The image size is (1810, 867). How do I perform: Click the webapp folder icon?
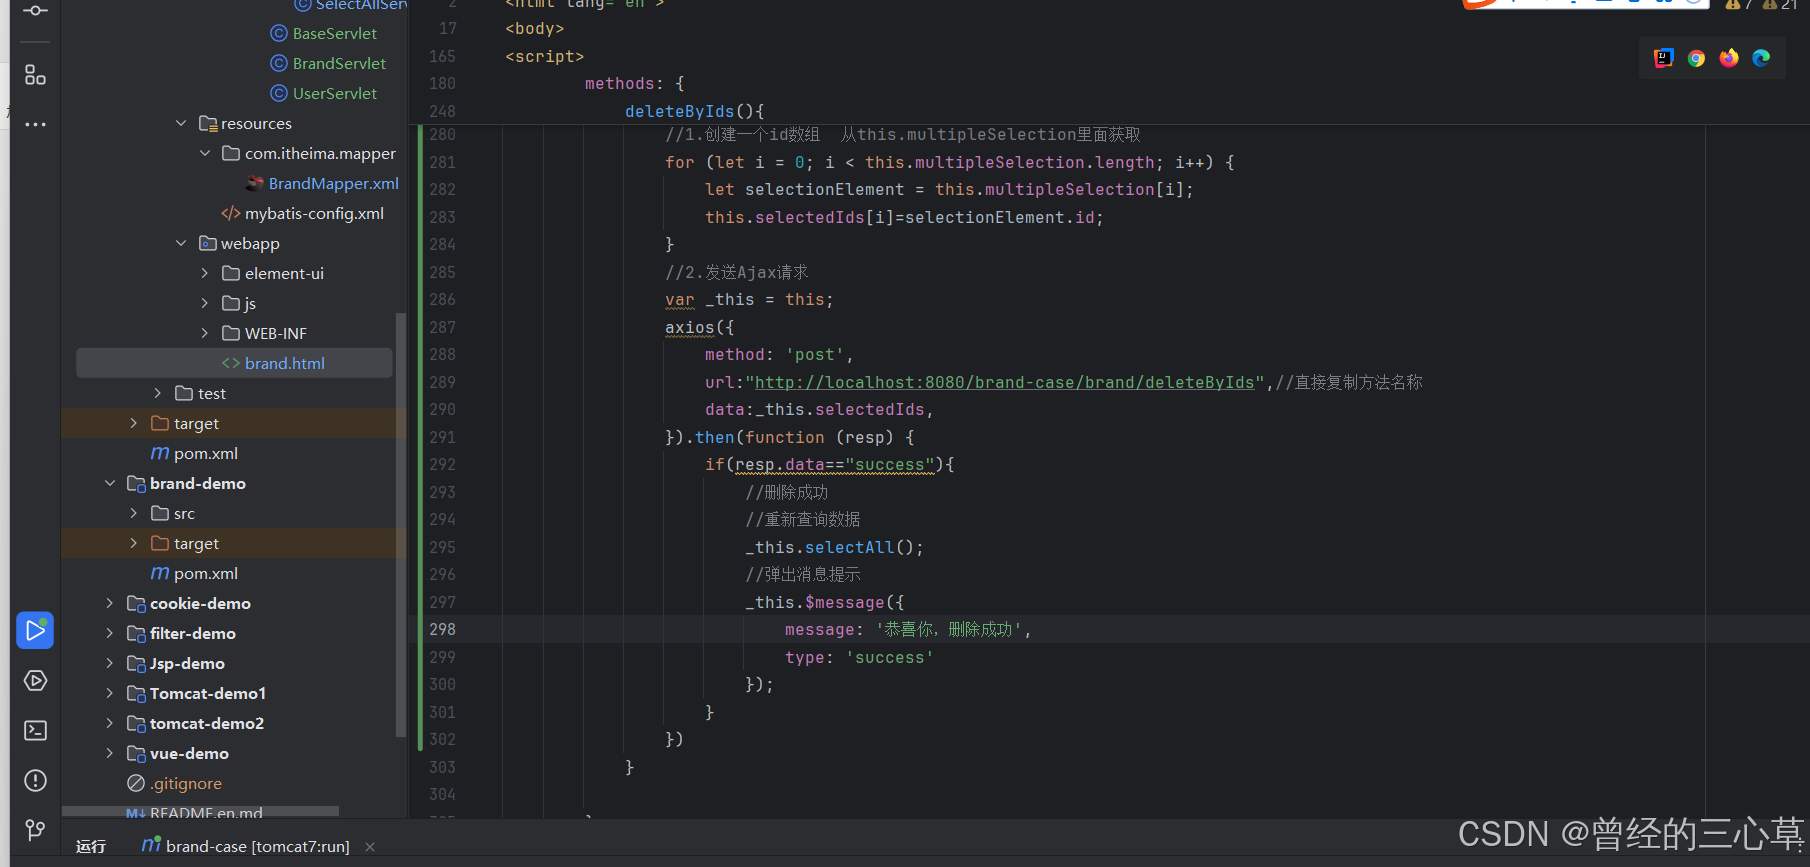(208, 243)
